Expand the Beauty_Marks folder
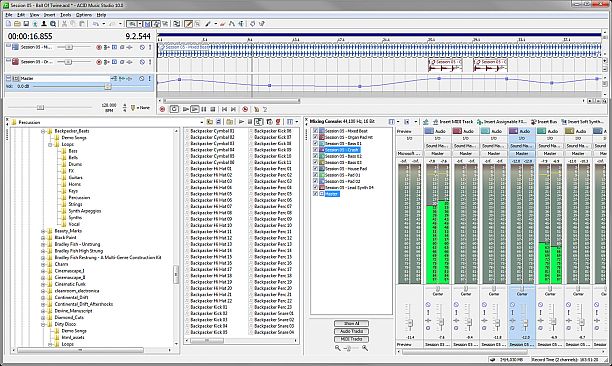Screen dimensions: 612x366 coord(43,231)
